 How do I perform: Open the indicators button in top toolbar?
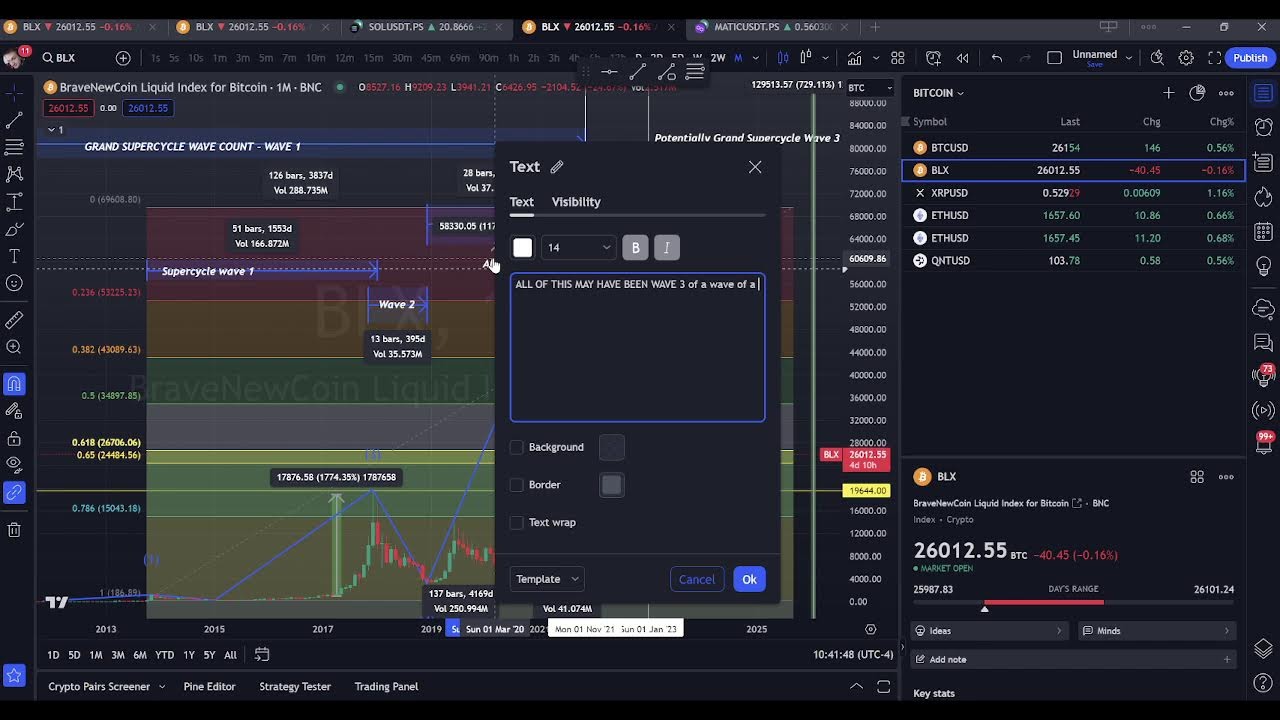click(855, 58)
